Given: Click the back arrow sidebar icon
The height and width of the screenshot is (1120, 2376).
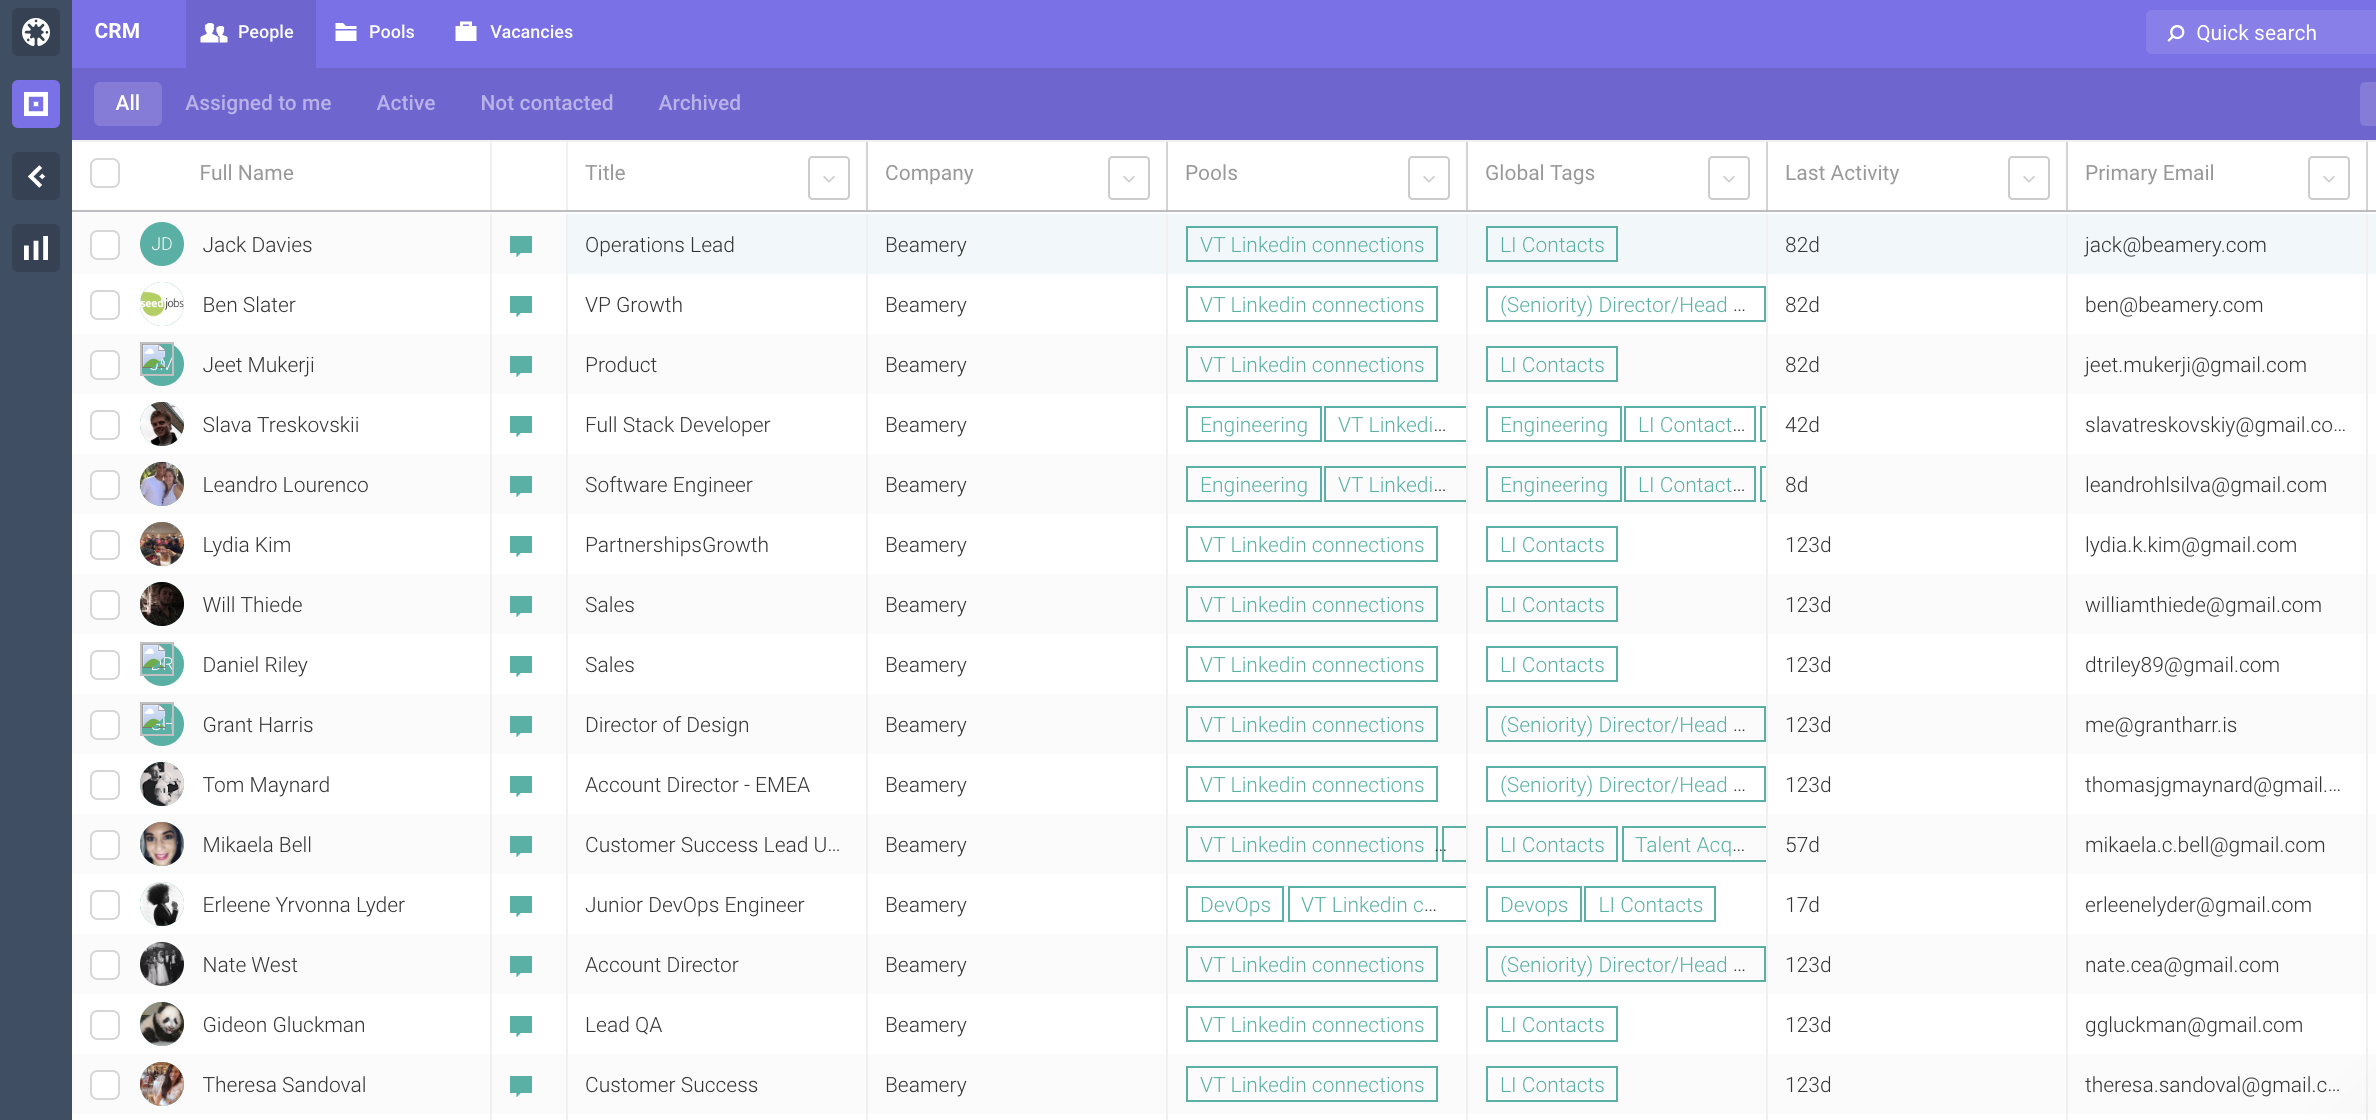Looking at the screenshot, I should [x=36, y=177].
